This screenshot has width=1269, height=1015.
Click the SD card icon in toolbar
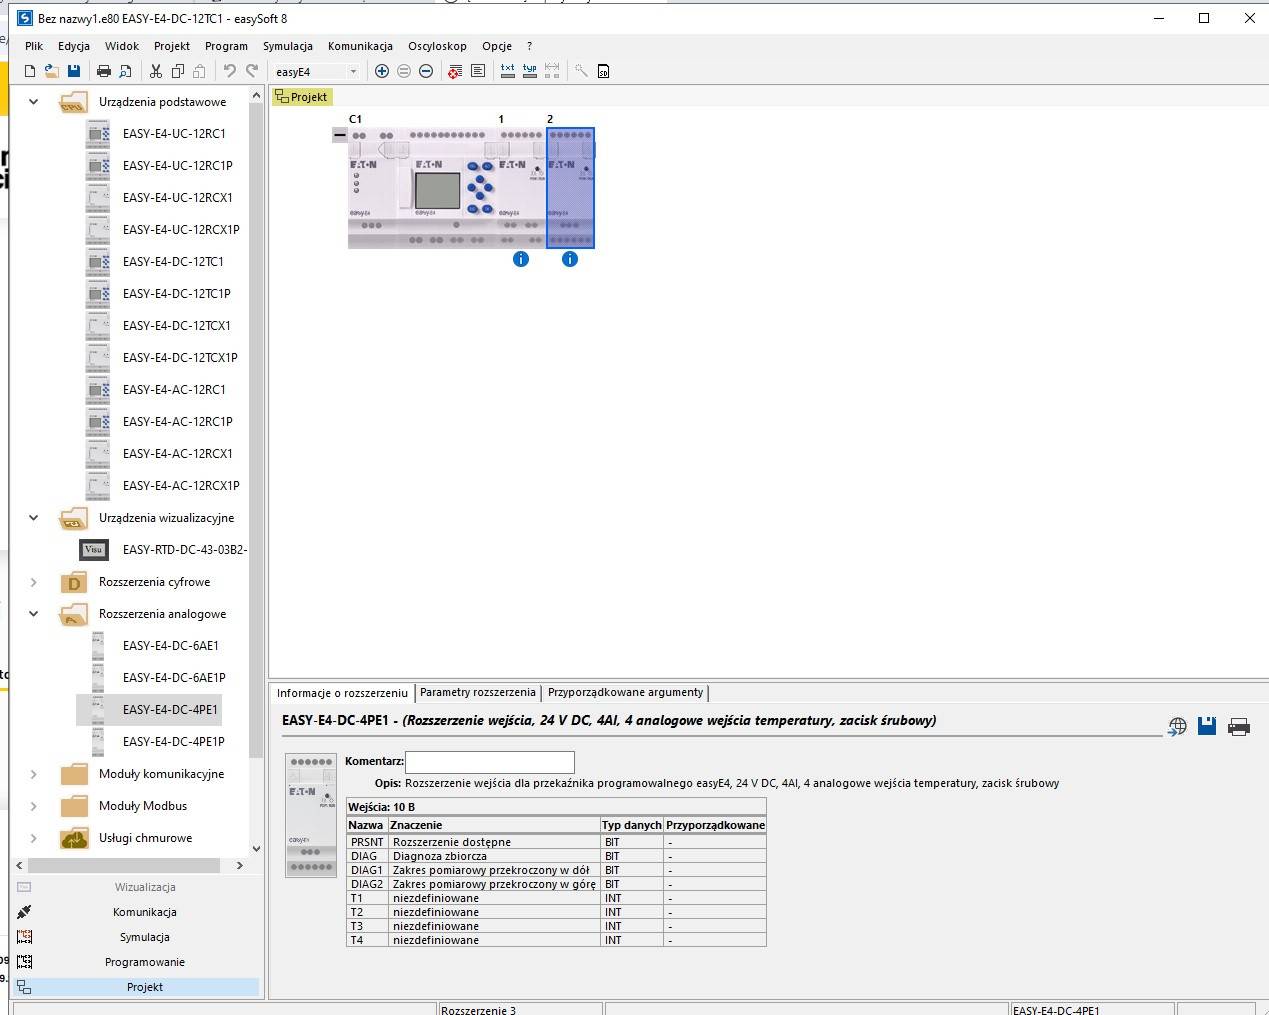(x=603, y=71)
